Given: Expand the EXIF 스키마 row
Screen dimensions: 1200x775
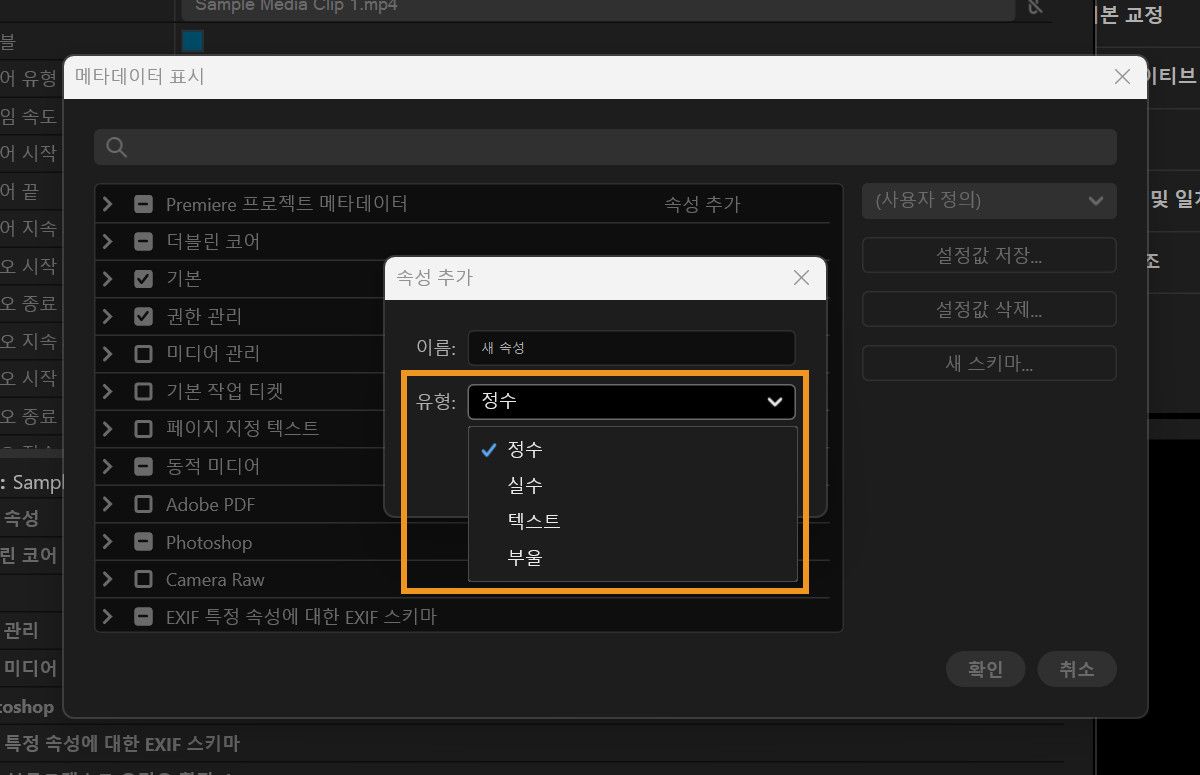Looking at the screenshot, I should click(108, 617).
